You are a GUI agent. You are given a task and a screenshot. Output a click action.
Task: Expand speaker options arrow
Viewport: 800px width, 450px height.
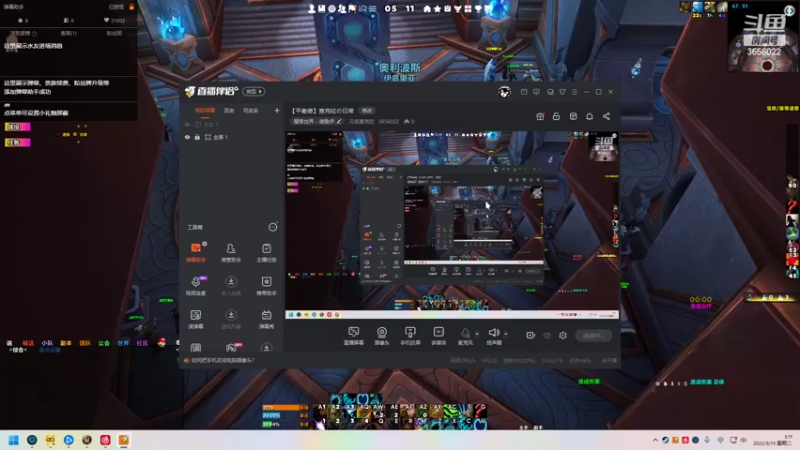pyautogui.click(x=506, y=334)
